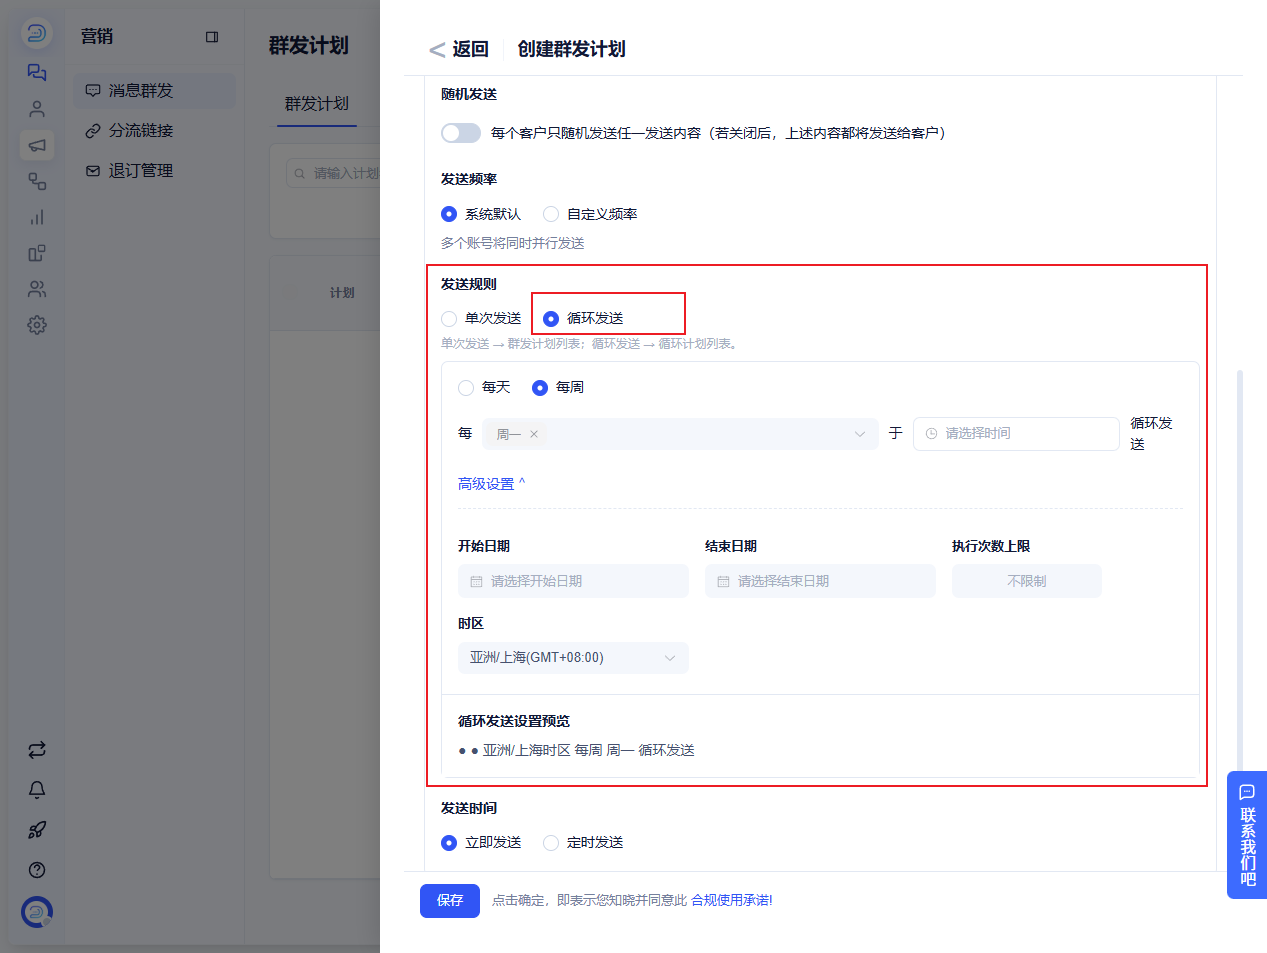
Task: Select the 立即发送 radio button
Action: pos(449,843)
